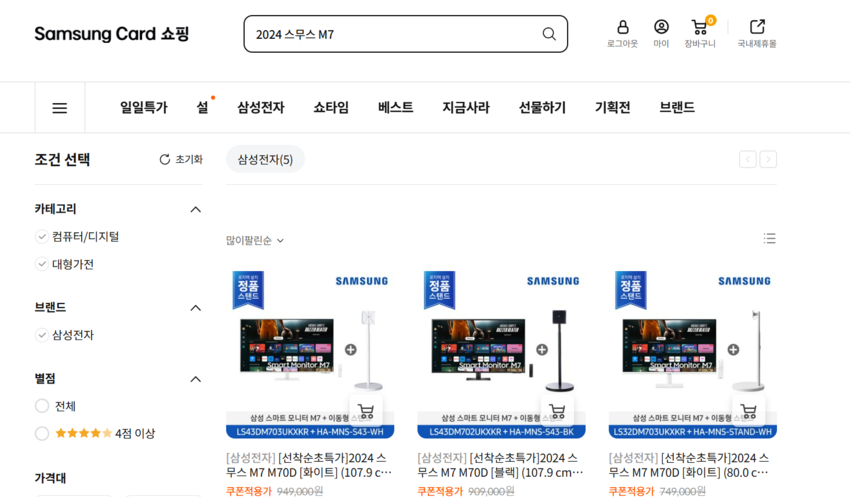Click the 조건 선택 heading
This screenshot has height=497, width=850.
pyautogui.click(x=62, y=159)
